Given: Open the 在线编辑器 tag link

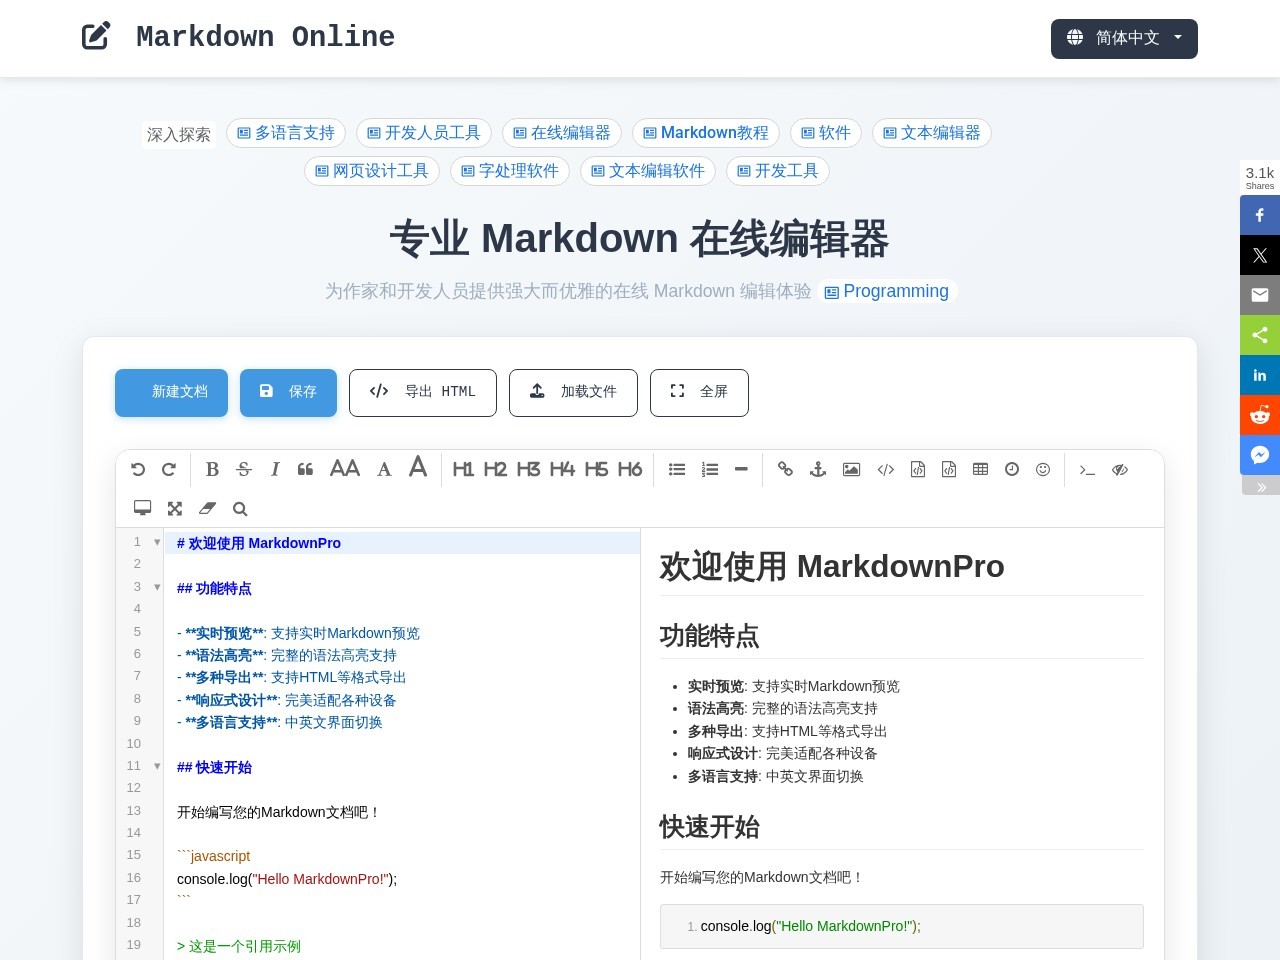Looking at the screenshot, I should pyautogui.click(x=562, y=133).
